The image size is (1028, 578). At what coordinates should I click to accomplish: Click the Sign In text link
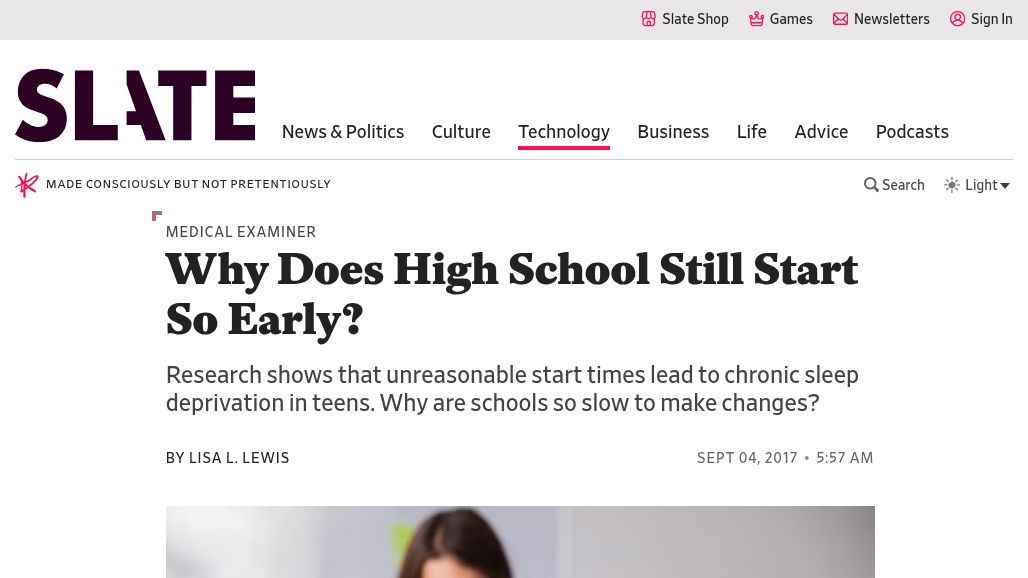992,19
